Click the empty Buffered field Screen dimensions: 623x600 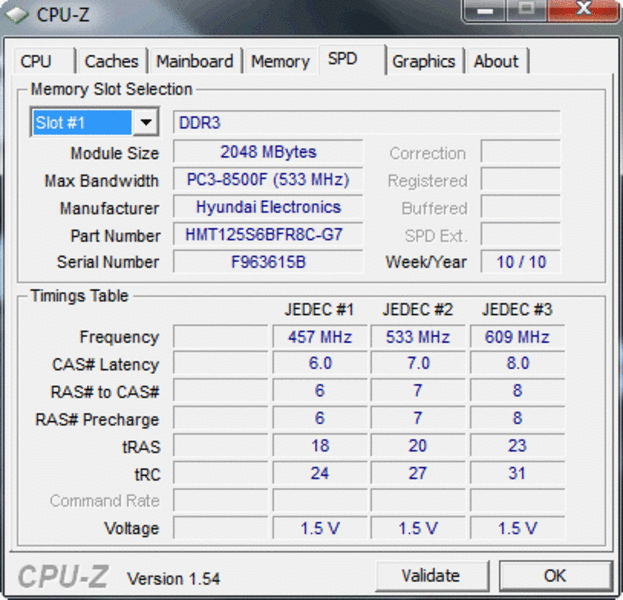click(520, 207)
